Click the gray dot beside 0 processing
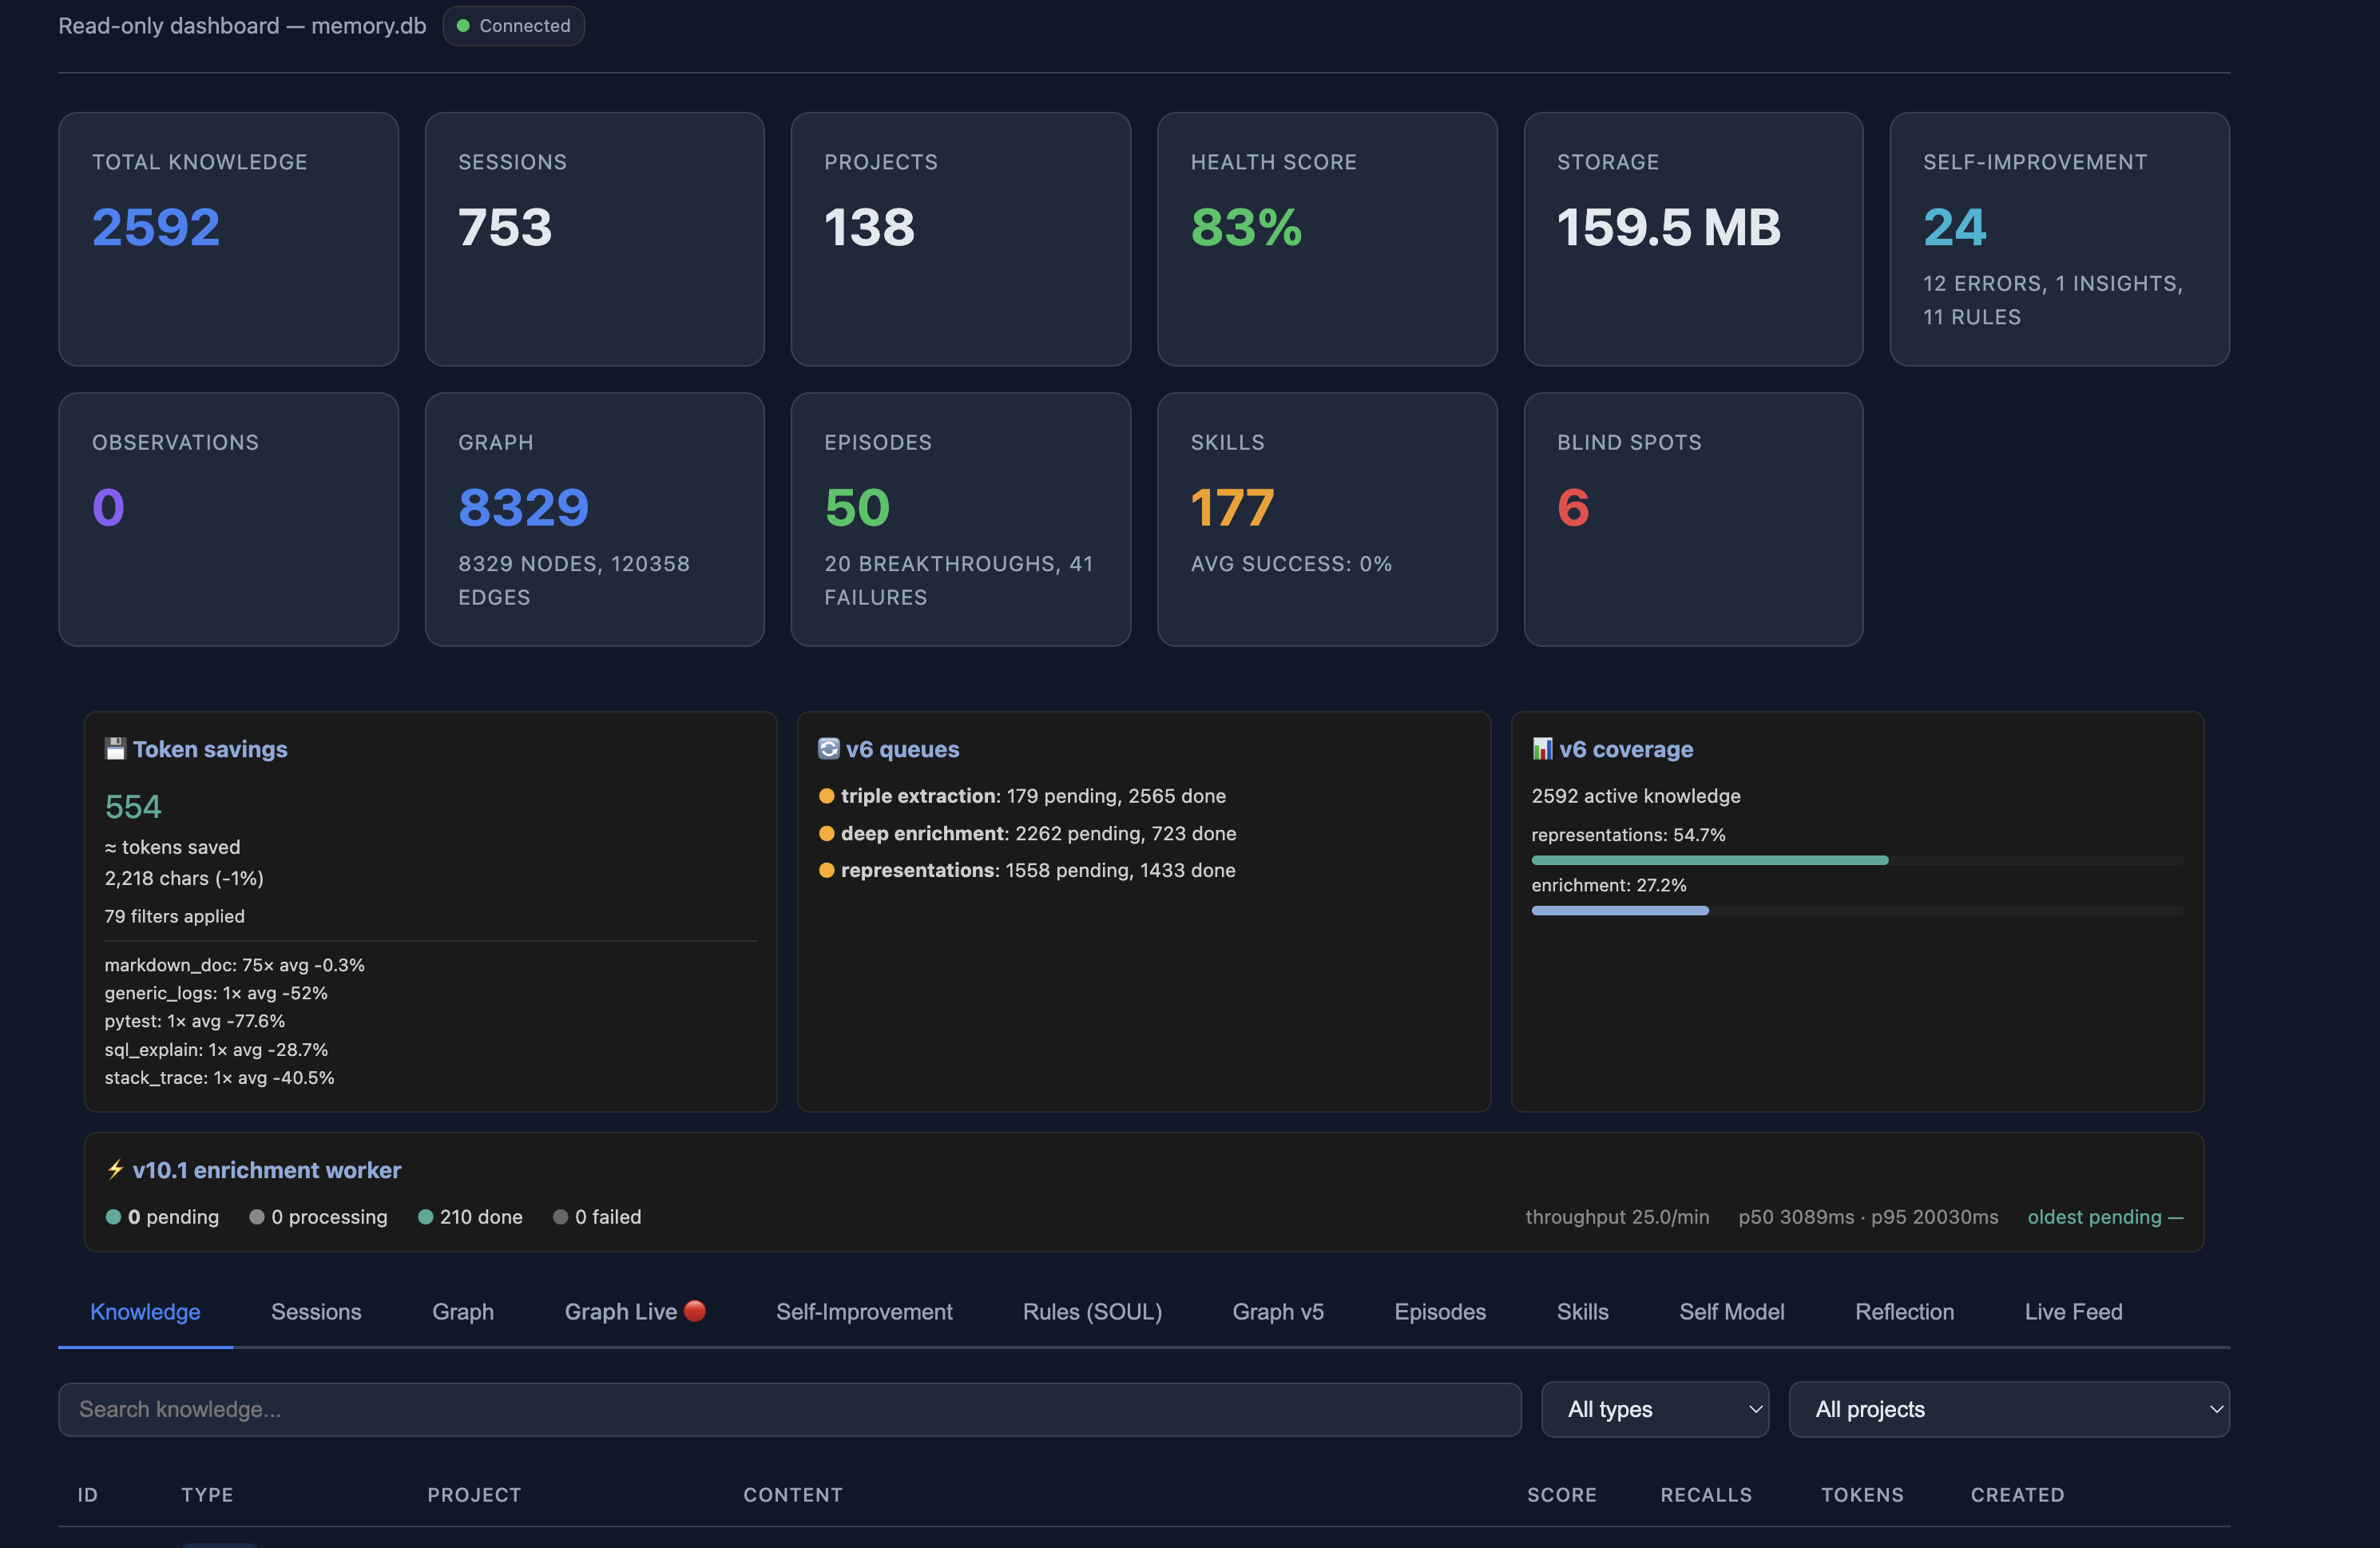The height and width of the screenshot is (1548, 2380). click(257, 1217)
